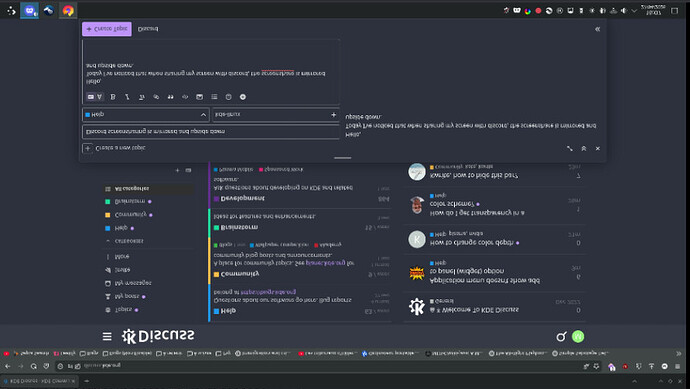The height and width of the screenshot is (389, 690).
Task: Click browser Back arrow
Action: pyautogui.click(x=8, y=366)
